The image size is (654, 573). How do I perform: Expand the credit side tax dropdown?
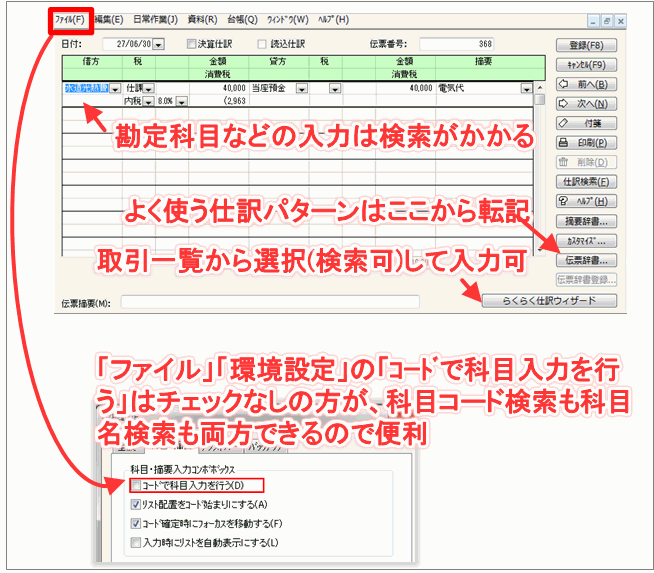335,88
